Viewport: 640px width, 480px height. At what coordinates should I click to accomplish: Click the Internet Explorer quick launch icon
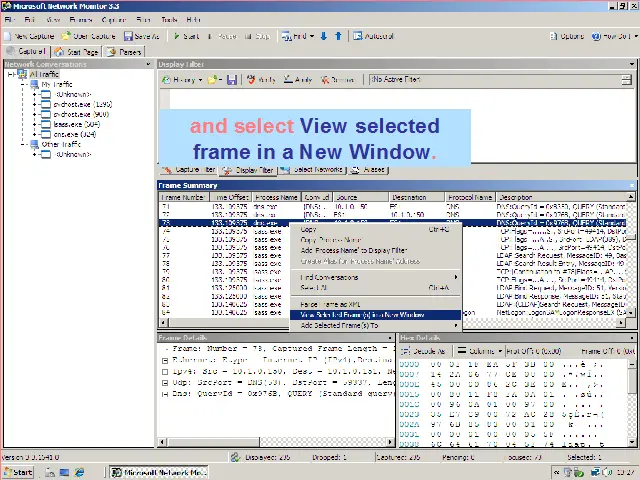[x=79, y=472]
